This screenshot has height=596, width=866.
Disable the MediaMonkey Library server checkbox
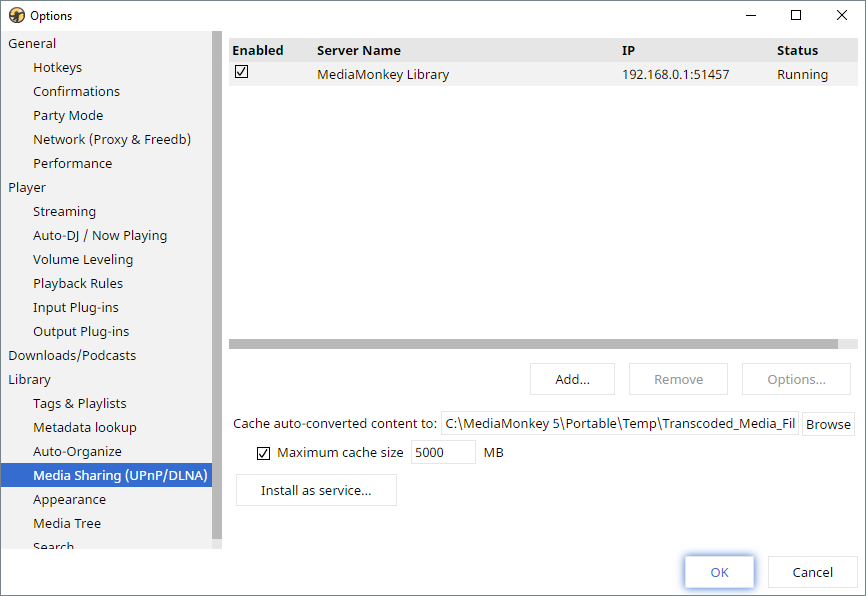[x=242, y=72]
